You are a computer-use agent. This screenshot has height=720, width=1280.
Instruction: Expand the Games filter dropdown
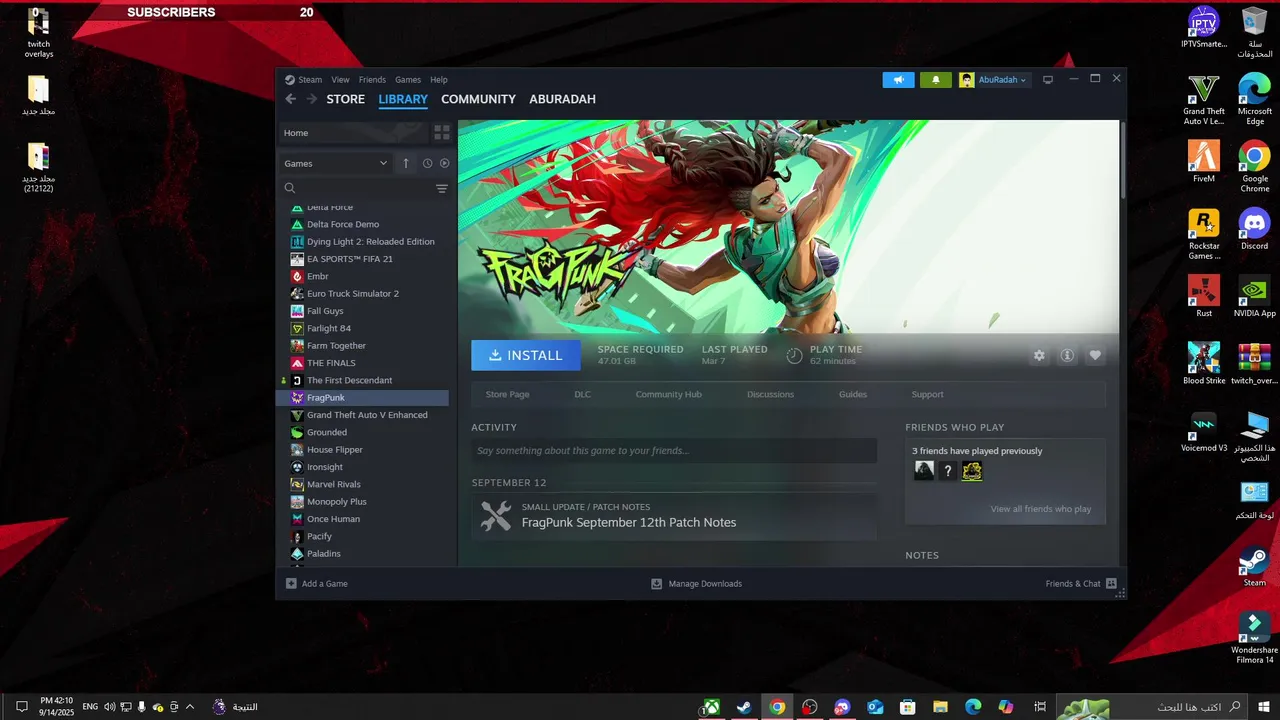[x=335, y=163]
